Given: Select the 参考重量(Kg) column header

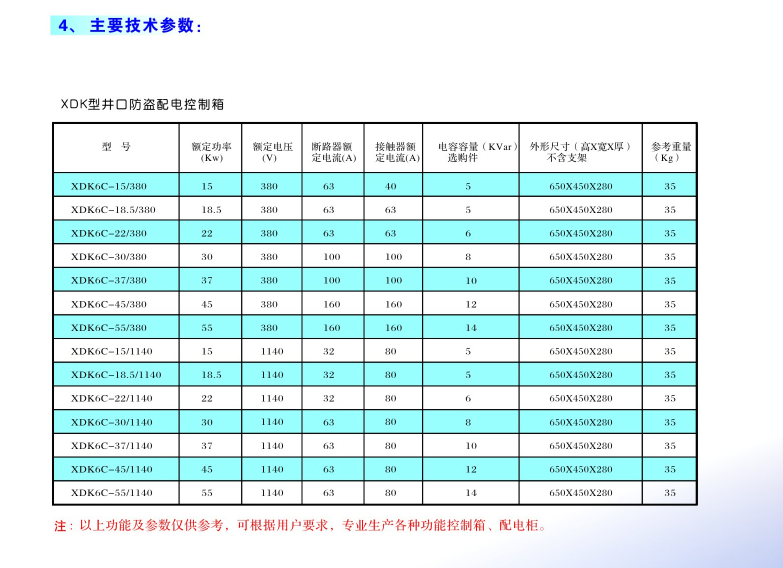Looking at the screenshot, I should click(x=670, y=151).
